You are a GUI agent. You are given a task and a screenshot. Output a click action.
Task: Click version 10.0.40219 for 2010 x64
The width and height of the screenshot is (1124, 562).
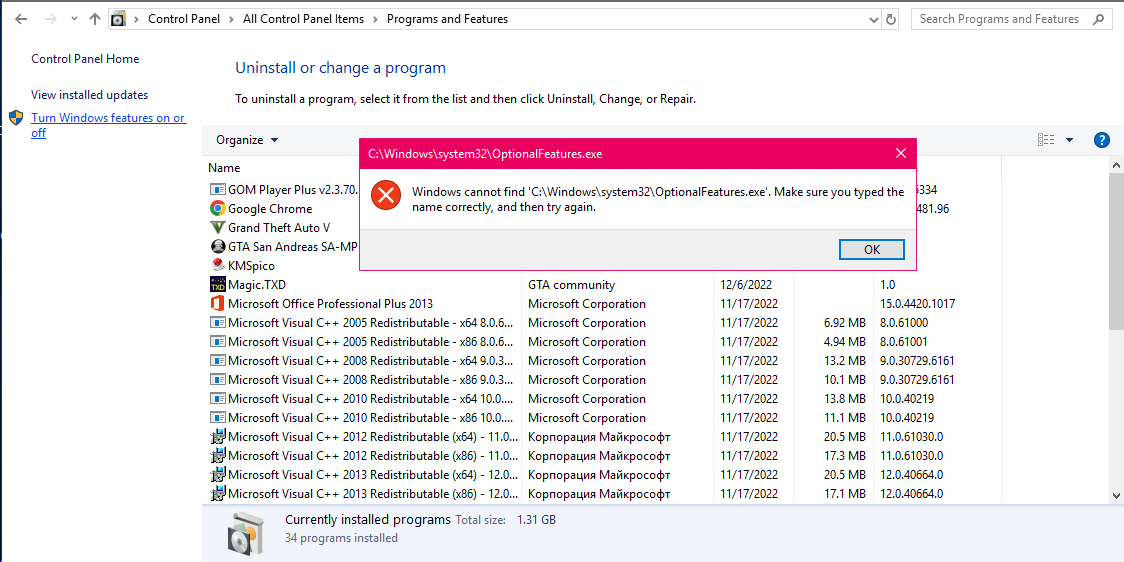[907, 399]
